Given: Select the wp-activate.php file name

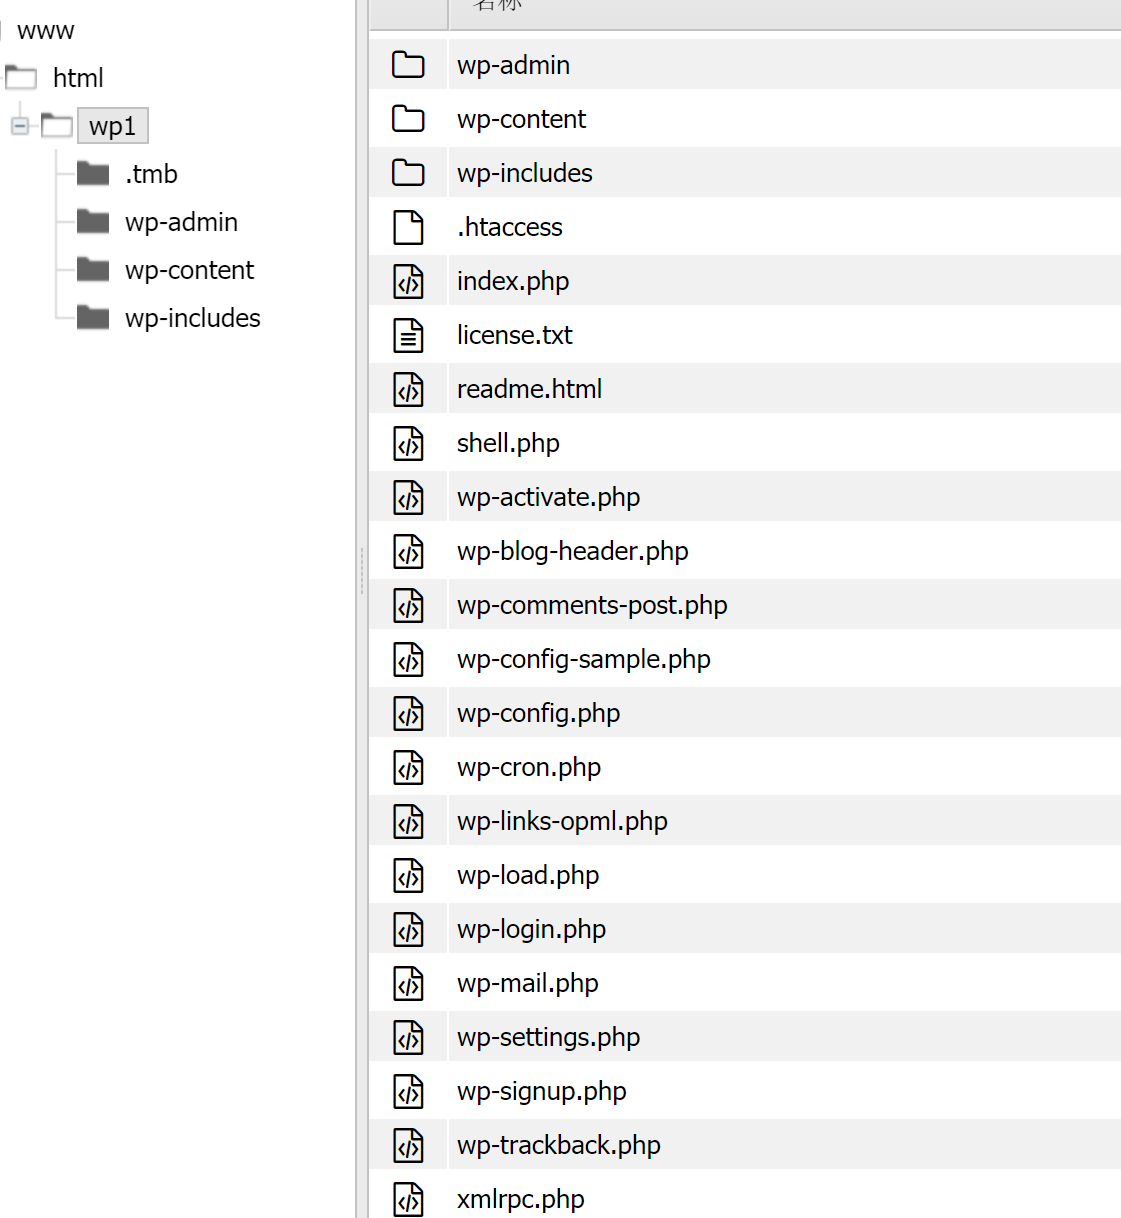Looking at the screenshot, I should 548,497.
